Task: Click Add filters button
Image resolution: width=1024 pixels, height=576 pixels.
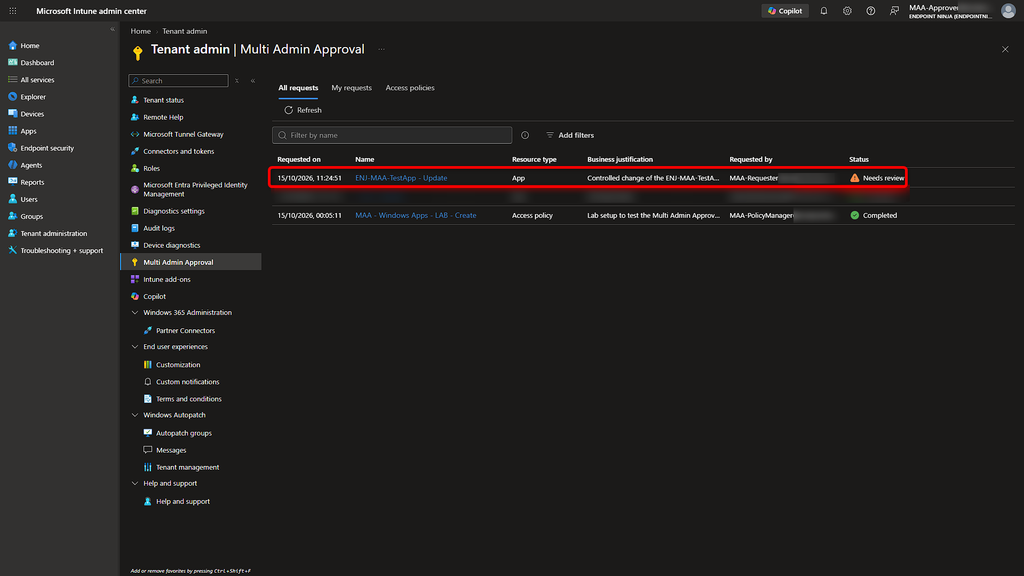Action: click(570, 135)
